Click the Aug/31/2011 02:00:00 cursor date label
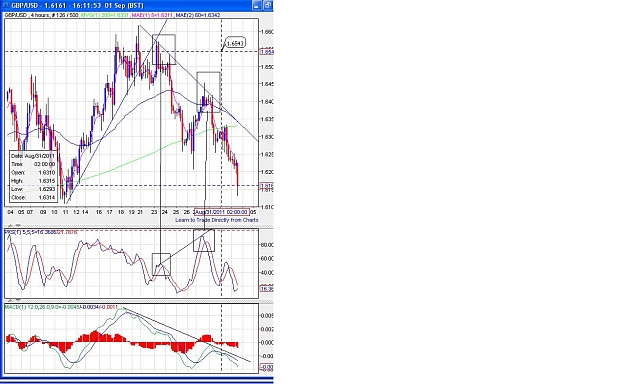This screenshot has width=625, height=384. coord(222,212)
